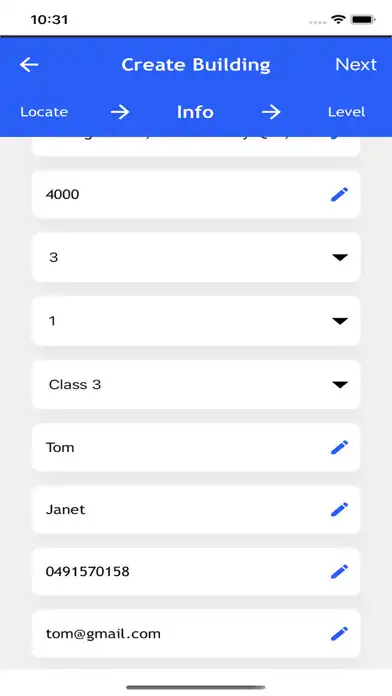Expand the Class 3 dropdown arrow
392x696 pixels.
(340, 384)
